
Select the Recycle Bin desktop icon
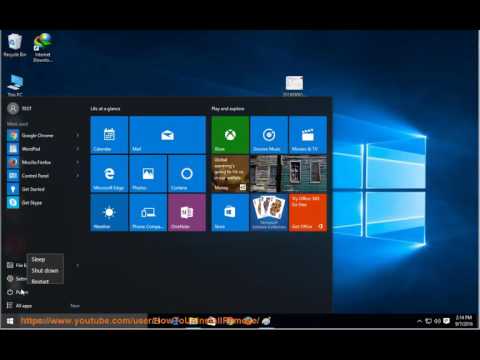[15, 45]
